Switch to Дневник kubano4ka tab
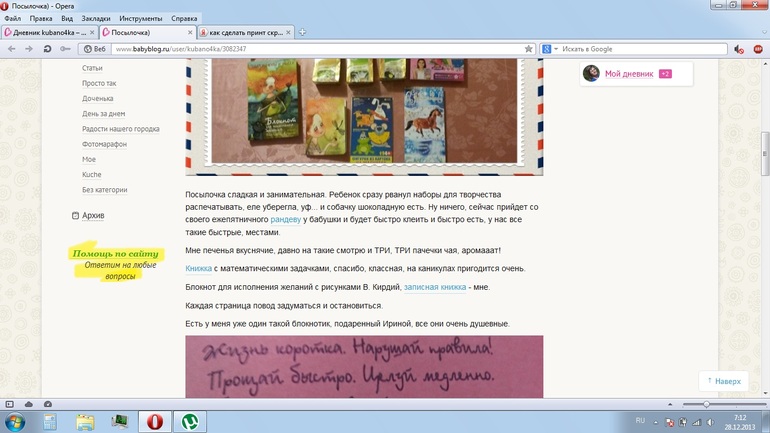770x433 pixels. click(x=49, y=32)
